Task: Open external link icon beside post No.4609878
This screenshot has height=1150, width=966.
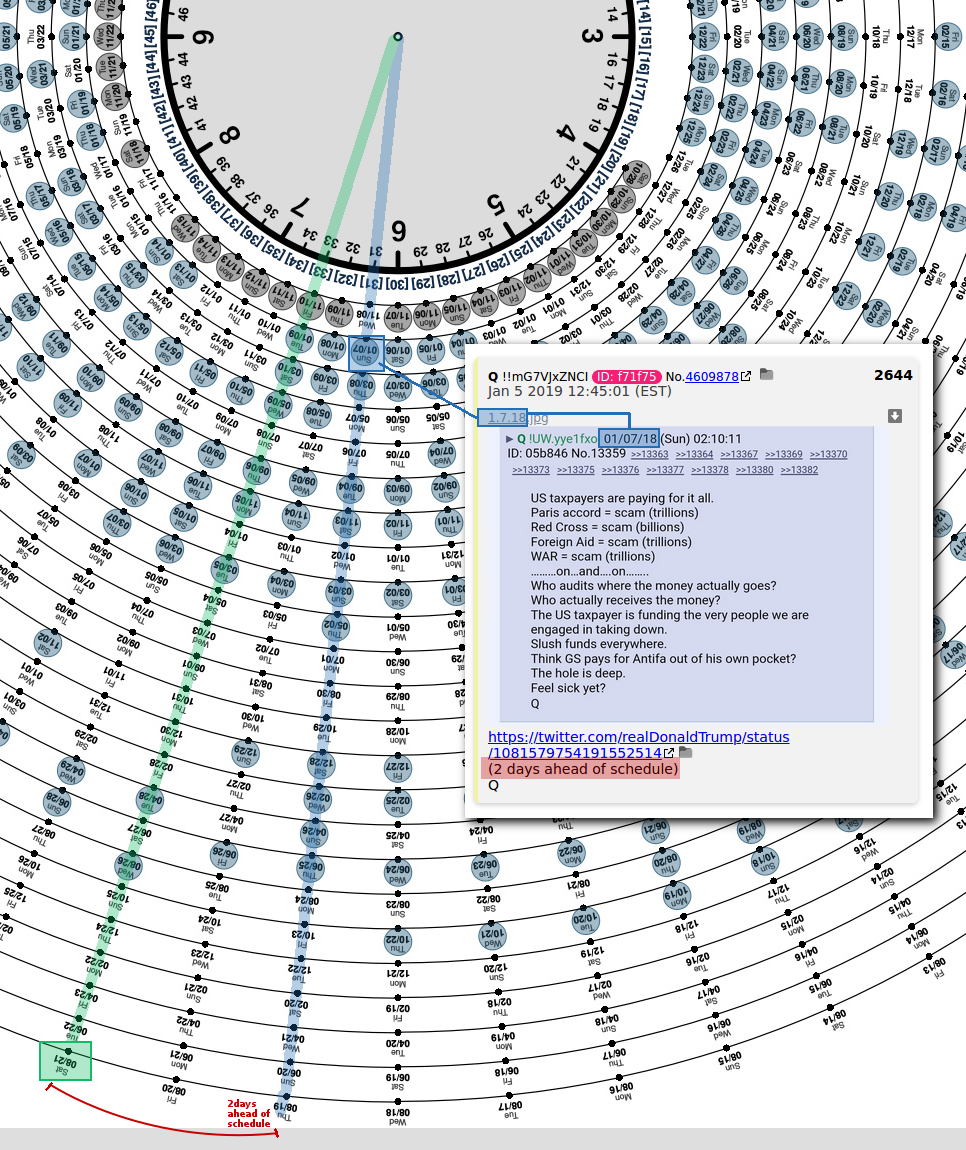Action: (746, 376)
